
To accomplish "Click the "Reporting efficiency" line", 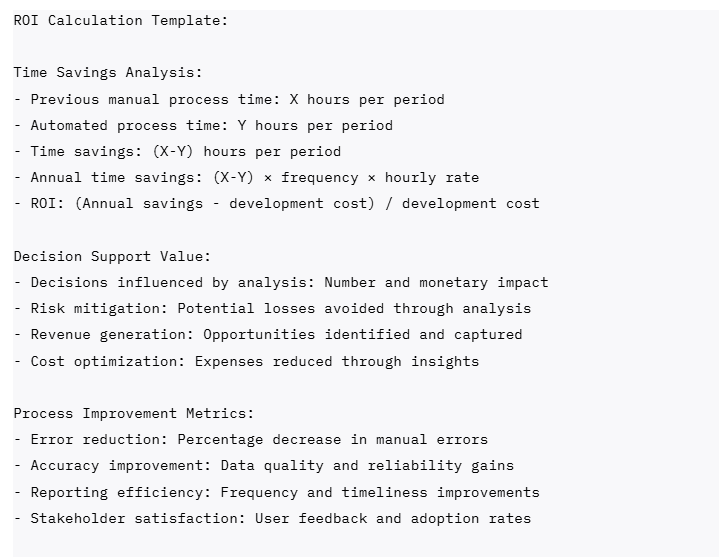I will point(276,491).
